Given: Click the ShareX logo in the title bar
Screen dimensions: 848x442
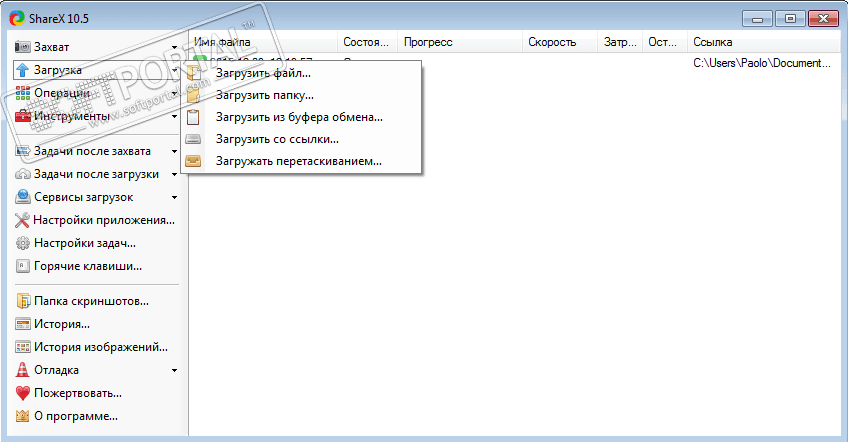Looking at the screenshot, I should pos(17,18).
